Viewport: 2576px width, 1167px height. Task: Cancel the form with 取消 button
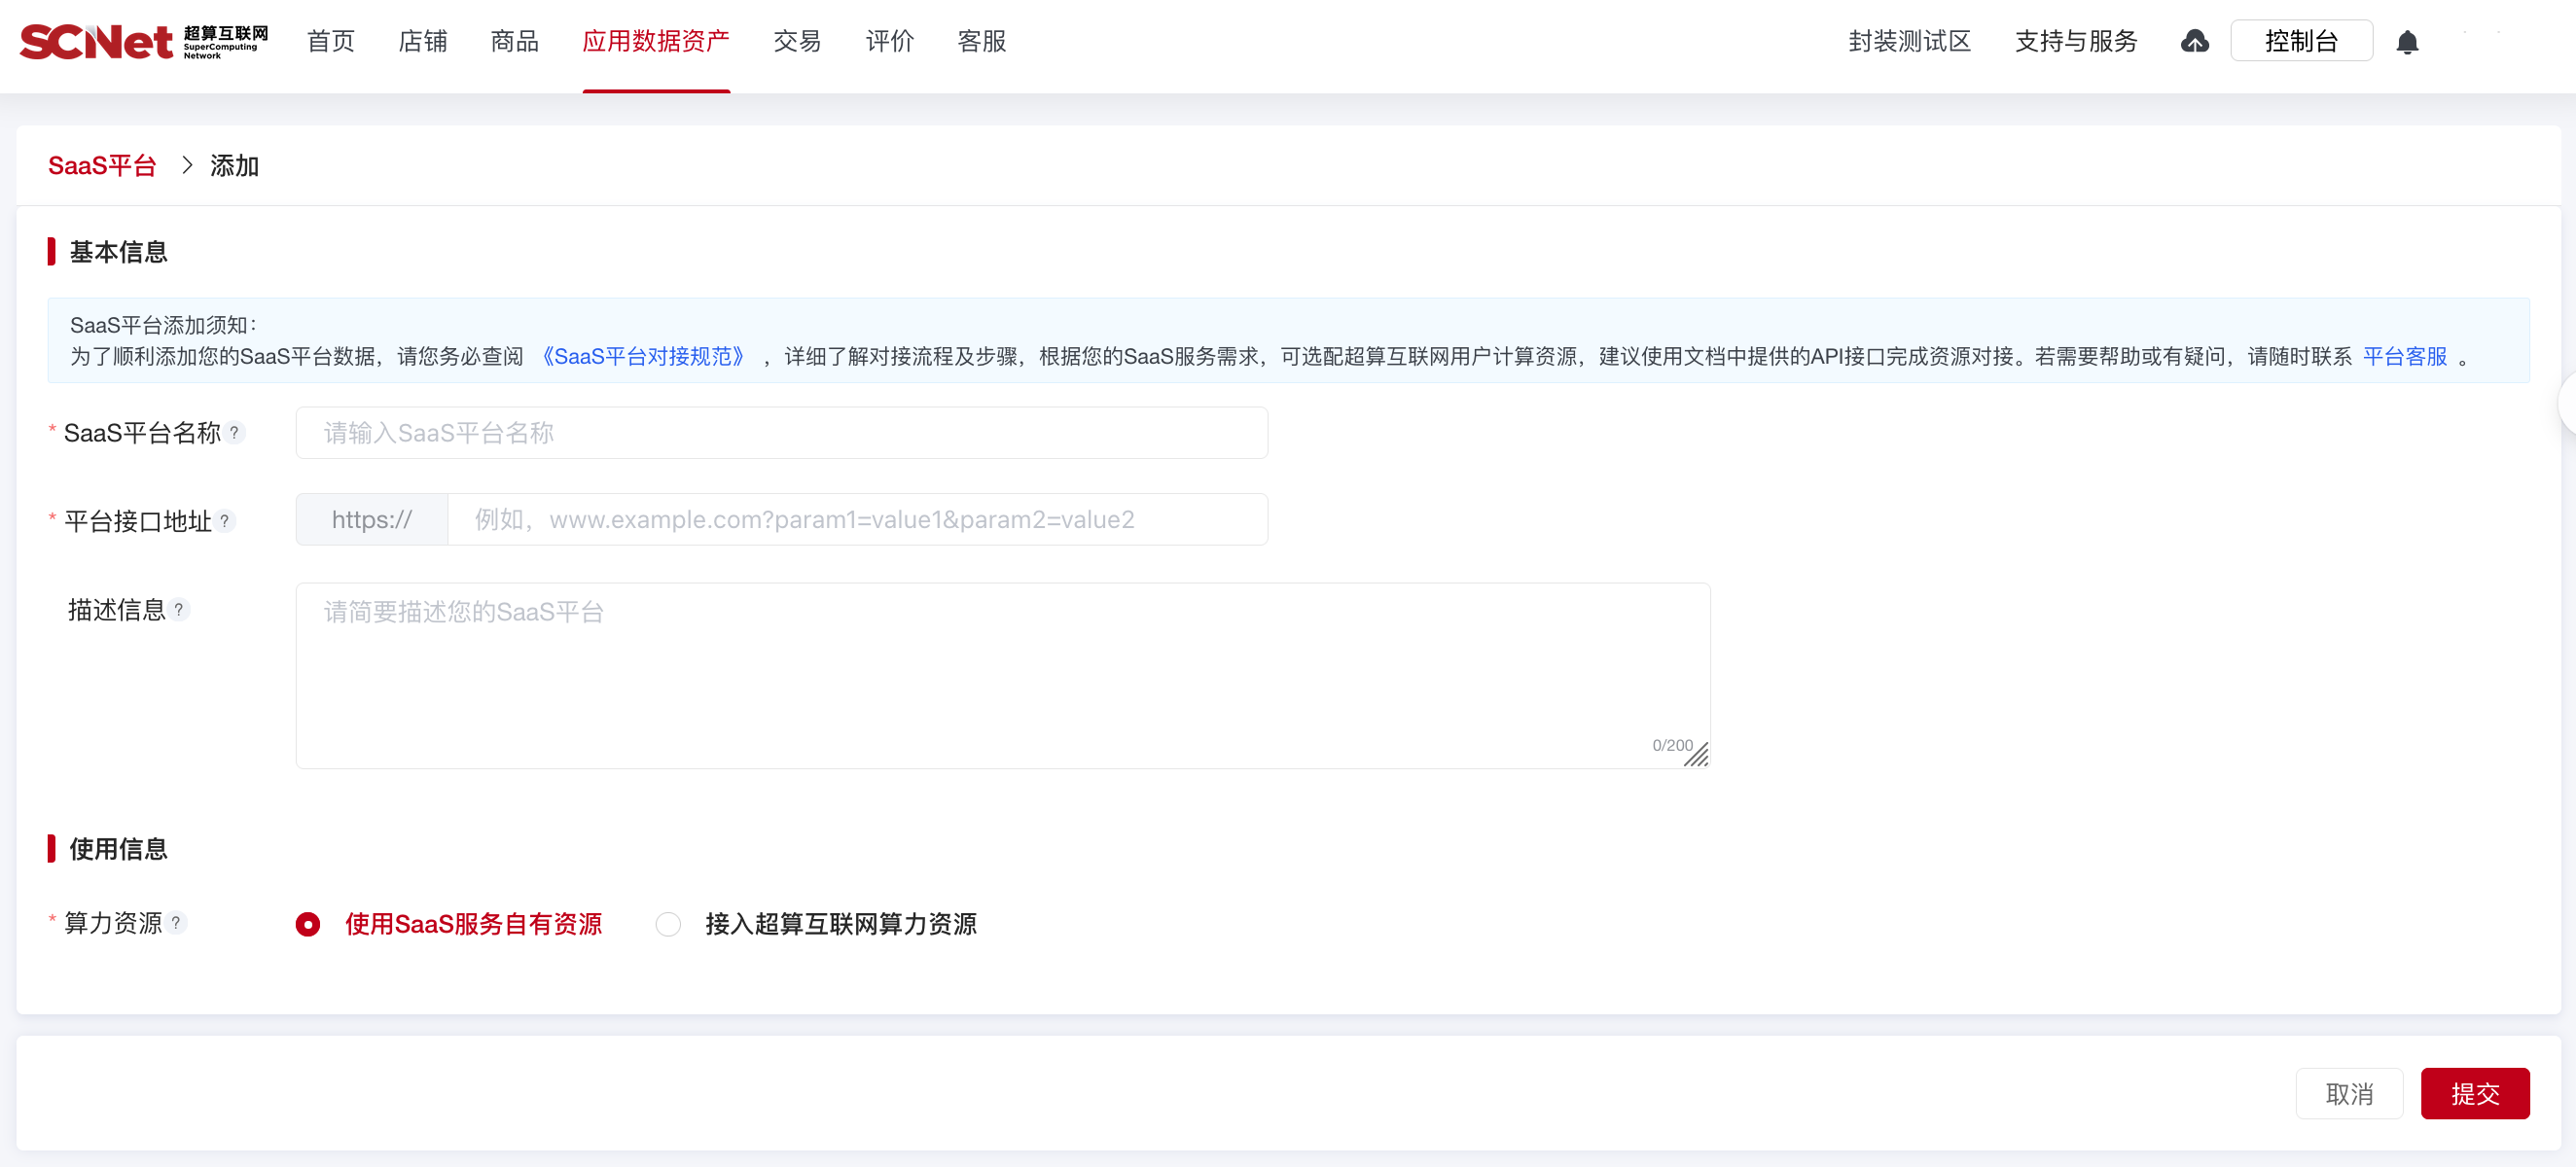pyautogui.click(x=2349, y=1093)
